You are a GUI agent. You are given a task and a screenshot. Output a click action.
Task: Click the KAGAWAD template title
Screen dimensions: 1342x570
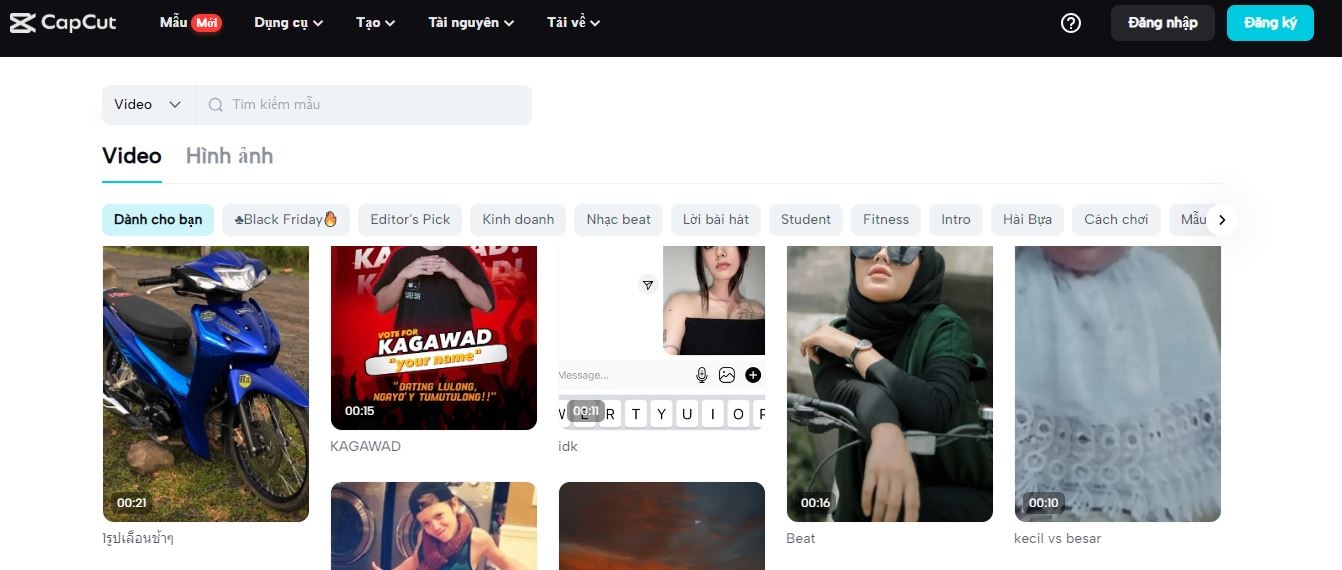click(365, 446)
